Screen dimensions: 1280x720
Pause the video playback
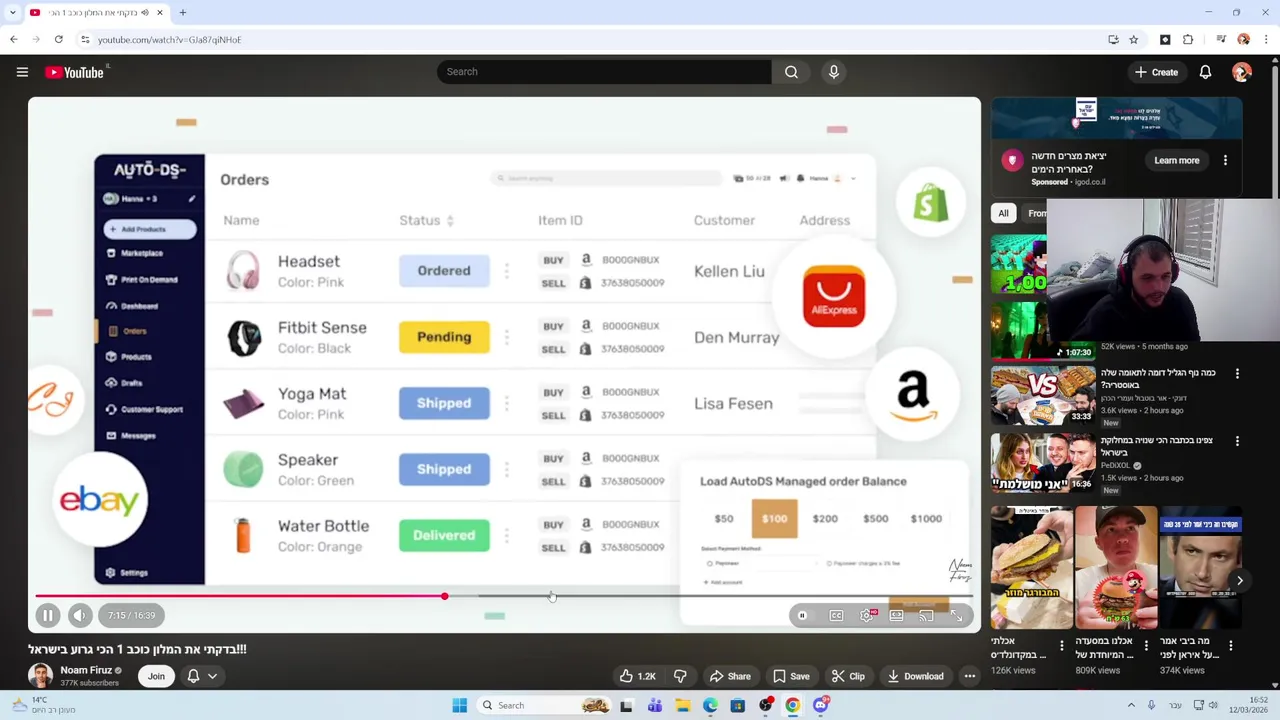pos(47,616)
